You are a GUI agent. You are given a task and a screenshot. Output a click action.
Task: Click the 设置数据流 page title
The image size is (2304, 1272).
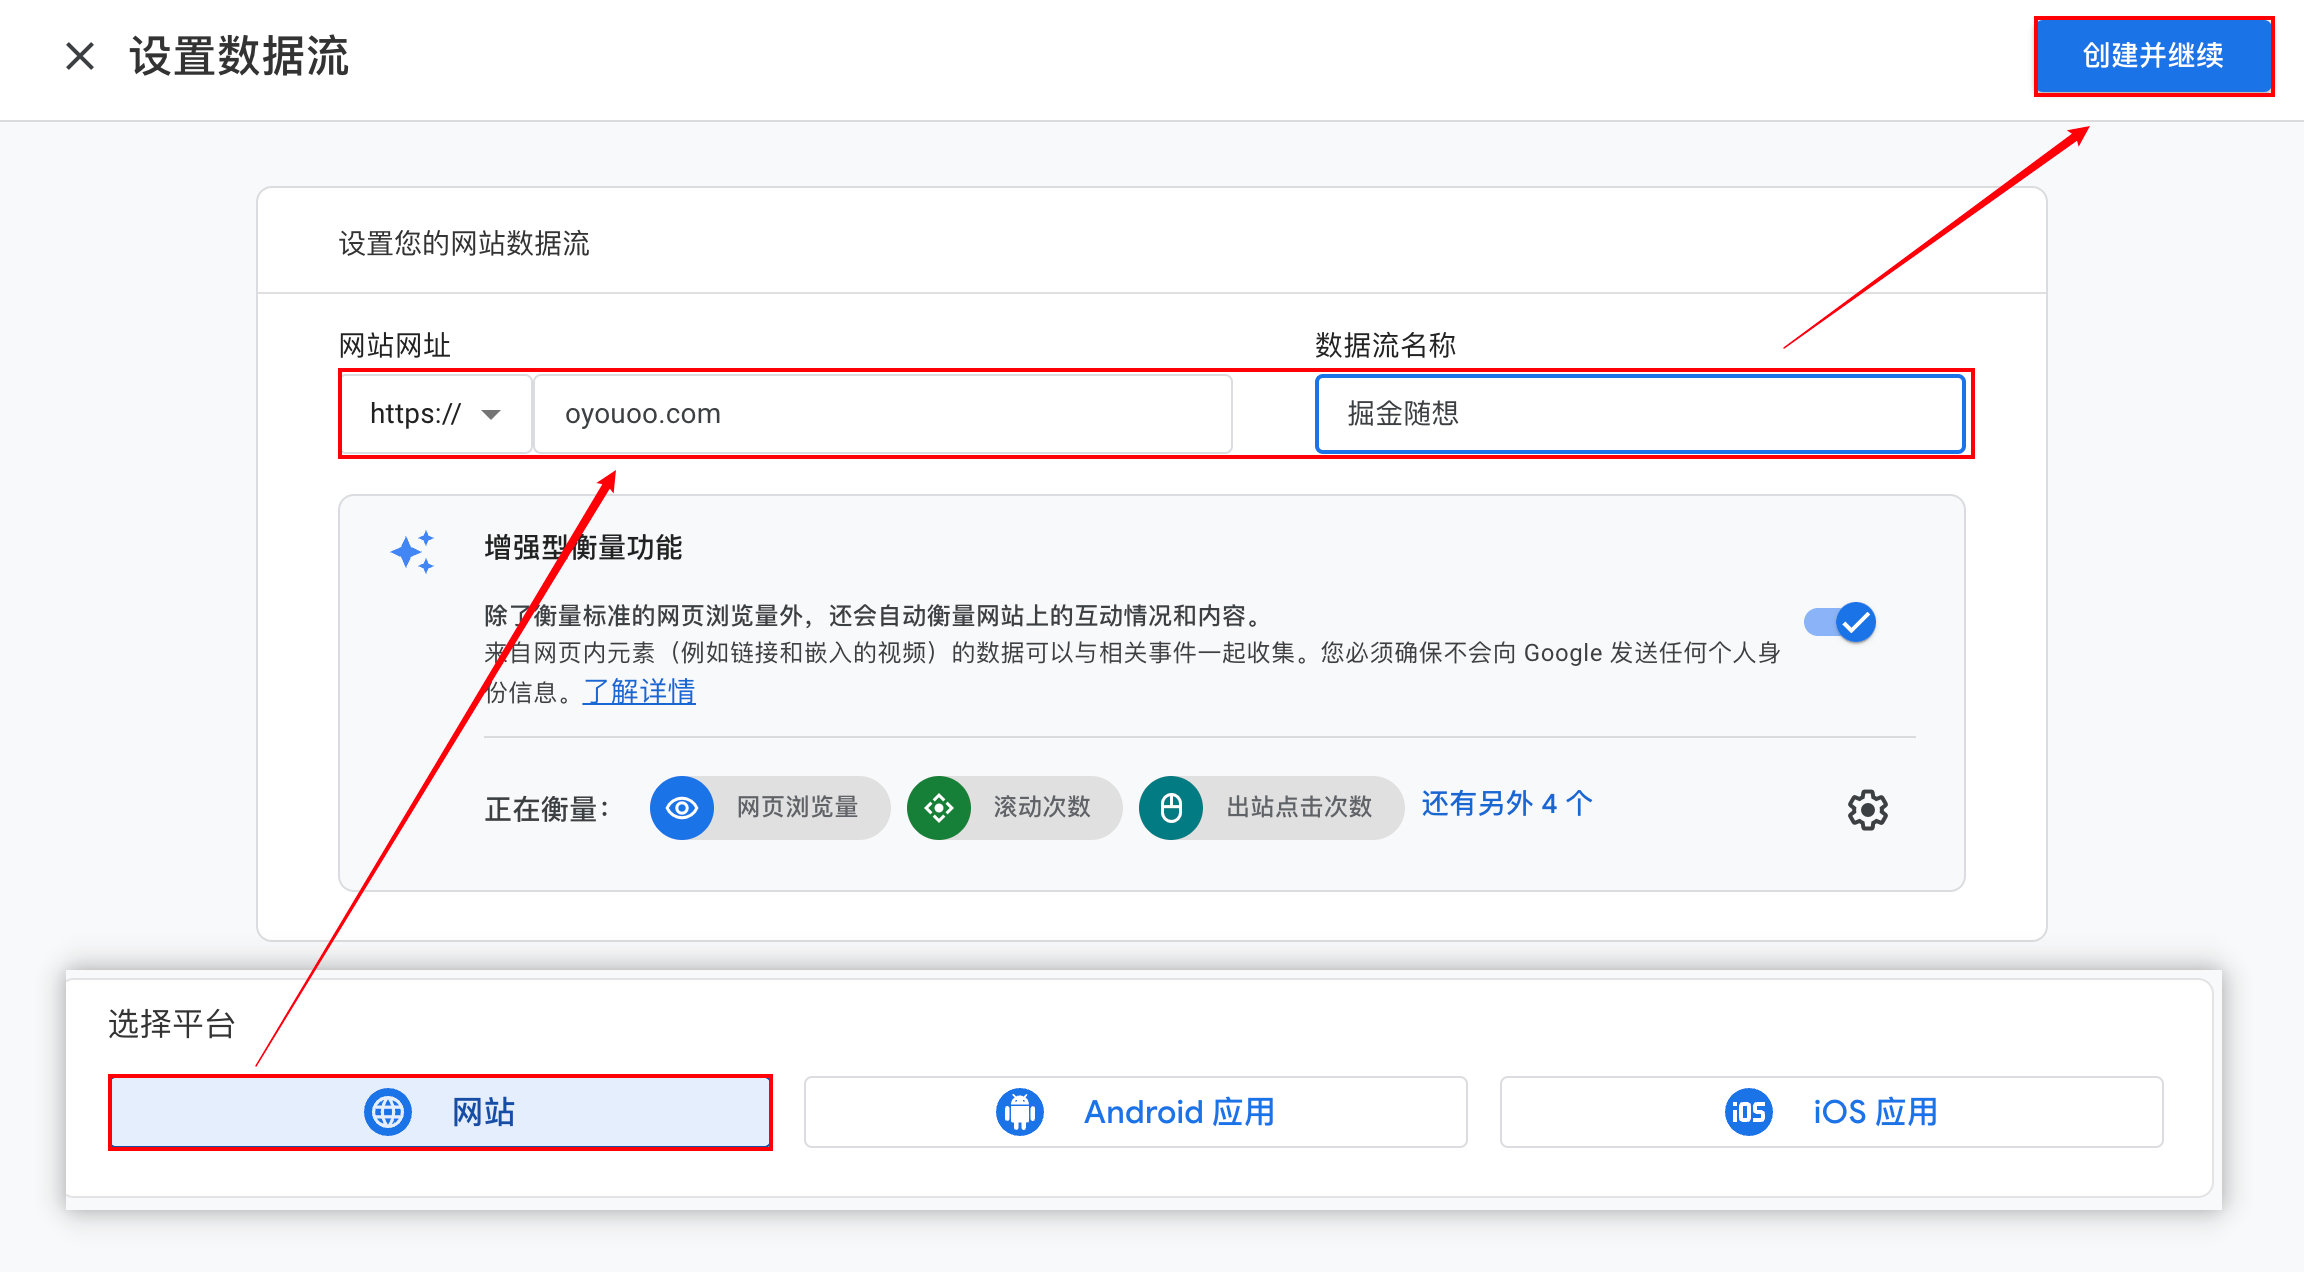pos(239,56)
